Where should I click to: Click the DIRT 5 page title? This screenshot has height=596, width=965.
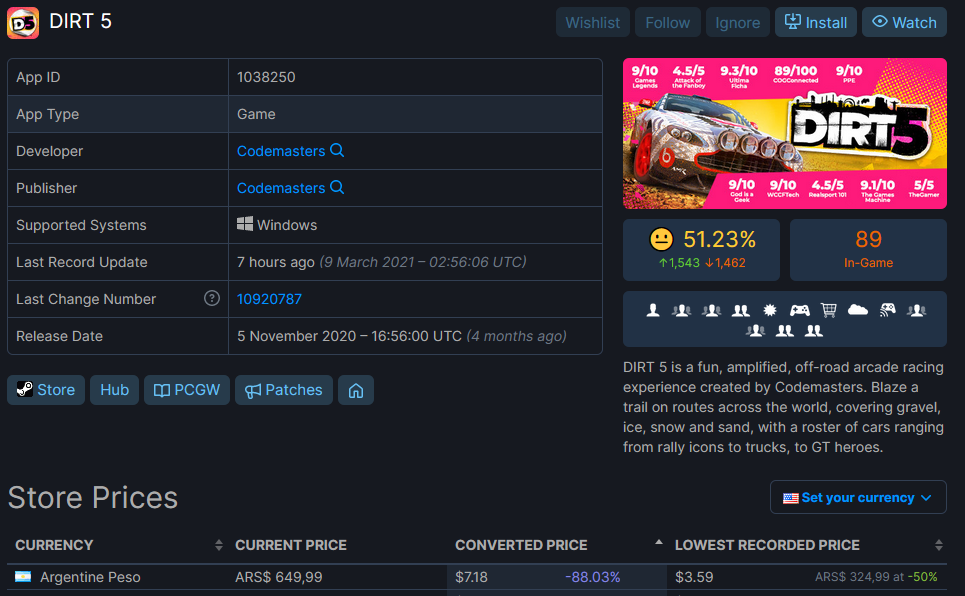point(80,22)
